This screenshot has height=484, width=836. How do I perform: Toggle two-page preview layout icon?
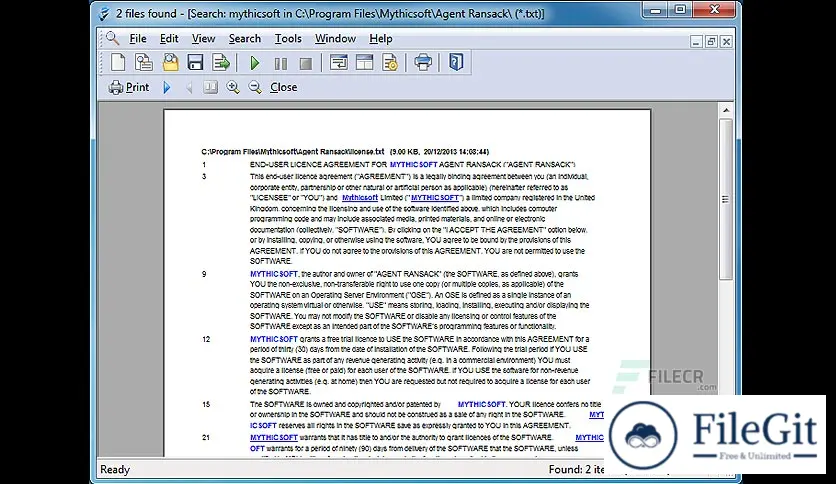pos(211,87)
